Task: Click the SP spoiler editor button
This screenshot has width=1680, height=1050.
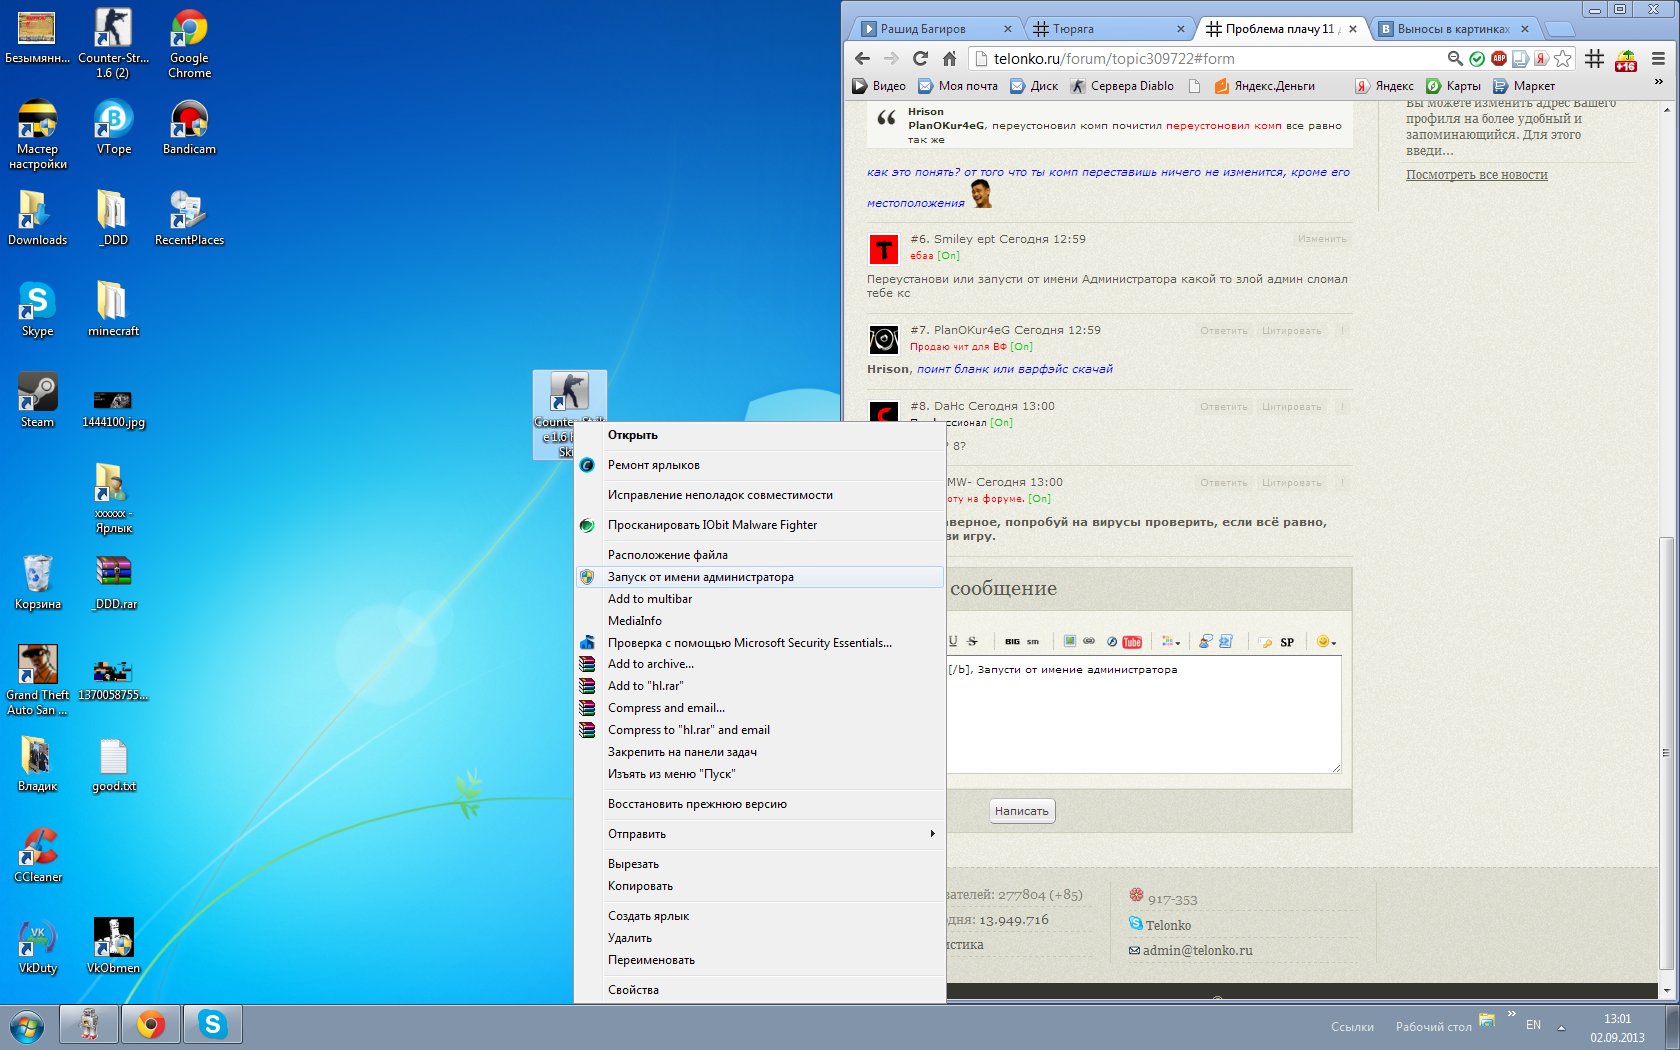Action: point(1287,642)
